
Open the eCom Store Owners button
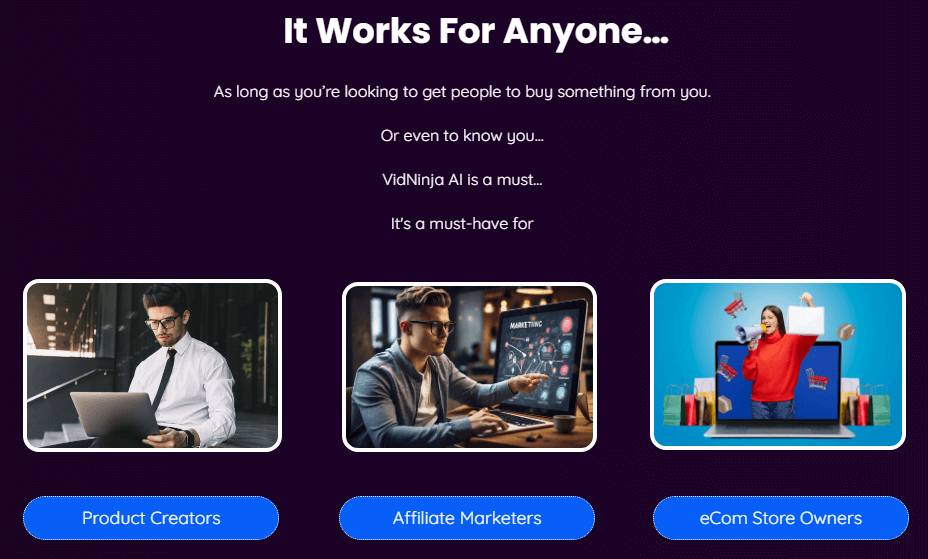(781, 518)
